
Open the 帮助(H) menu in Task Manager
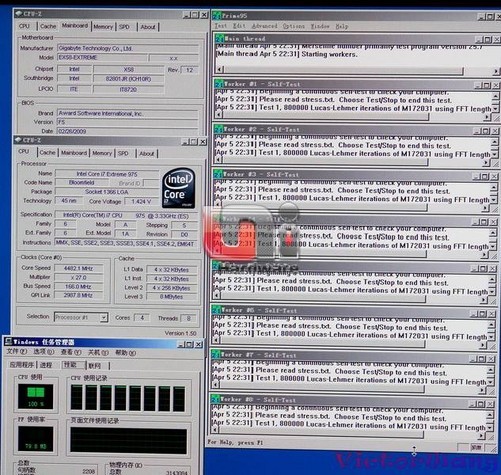click(125, 353)
